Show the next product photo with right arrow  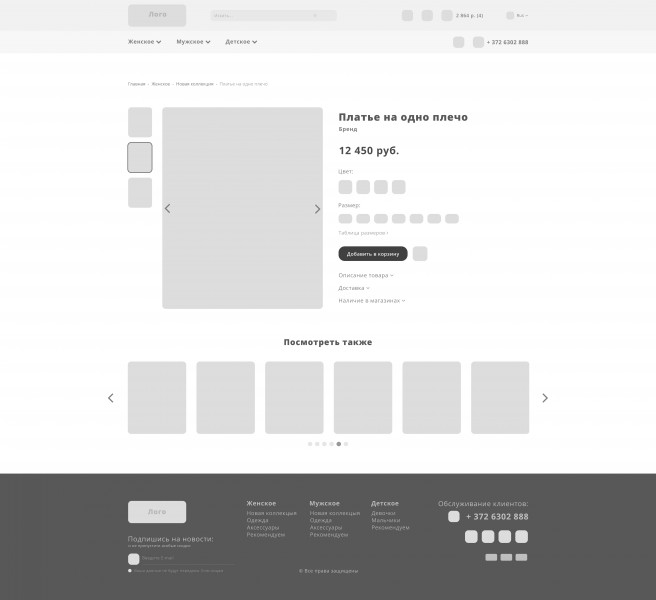pos(317,209)
